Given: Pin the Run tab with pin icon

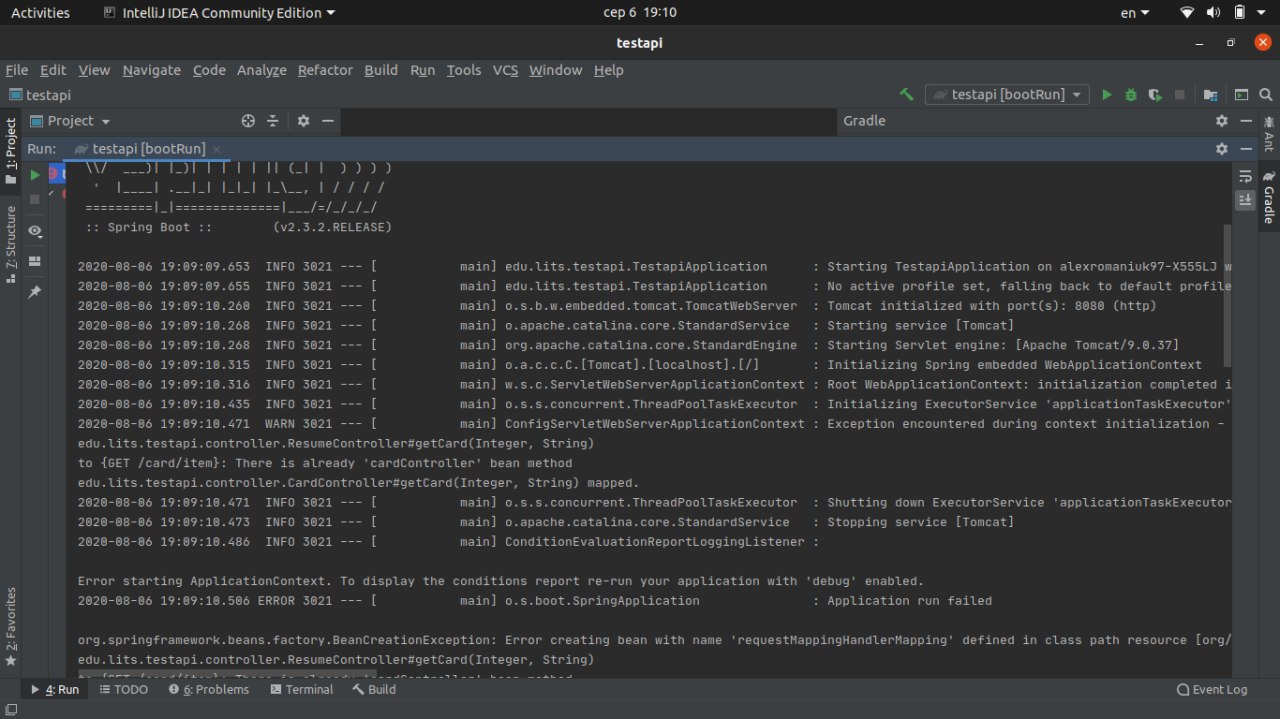Looking at the screenshot, I should coord(35,291).
